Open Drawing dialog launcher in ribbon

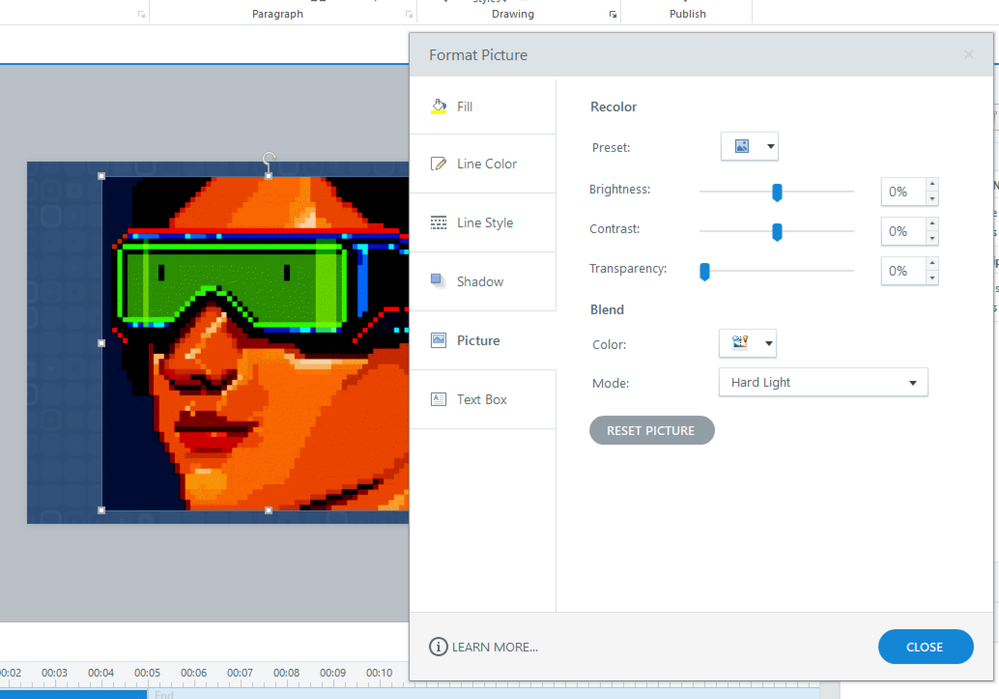pos(613,15)
